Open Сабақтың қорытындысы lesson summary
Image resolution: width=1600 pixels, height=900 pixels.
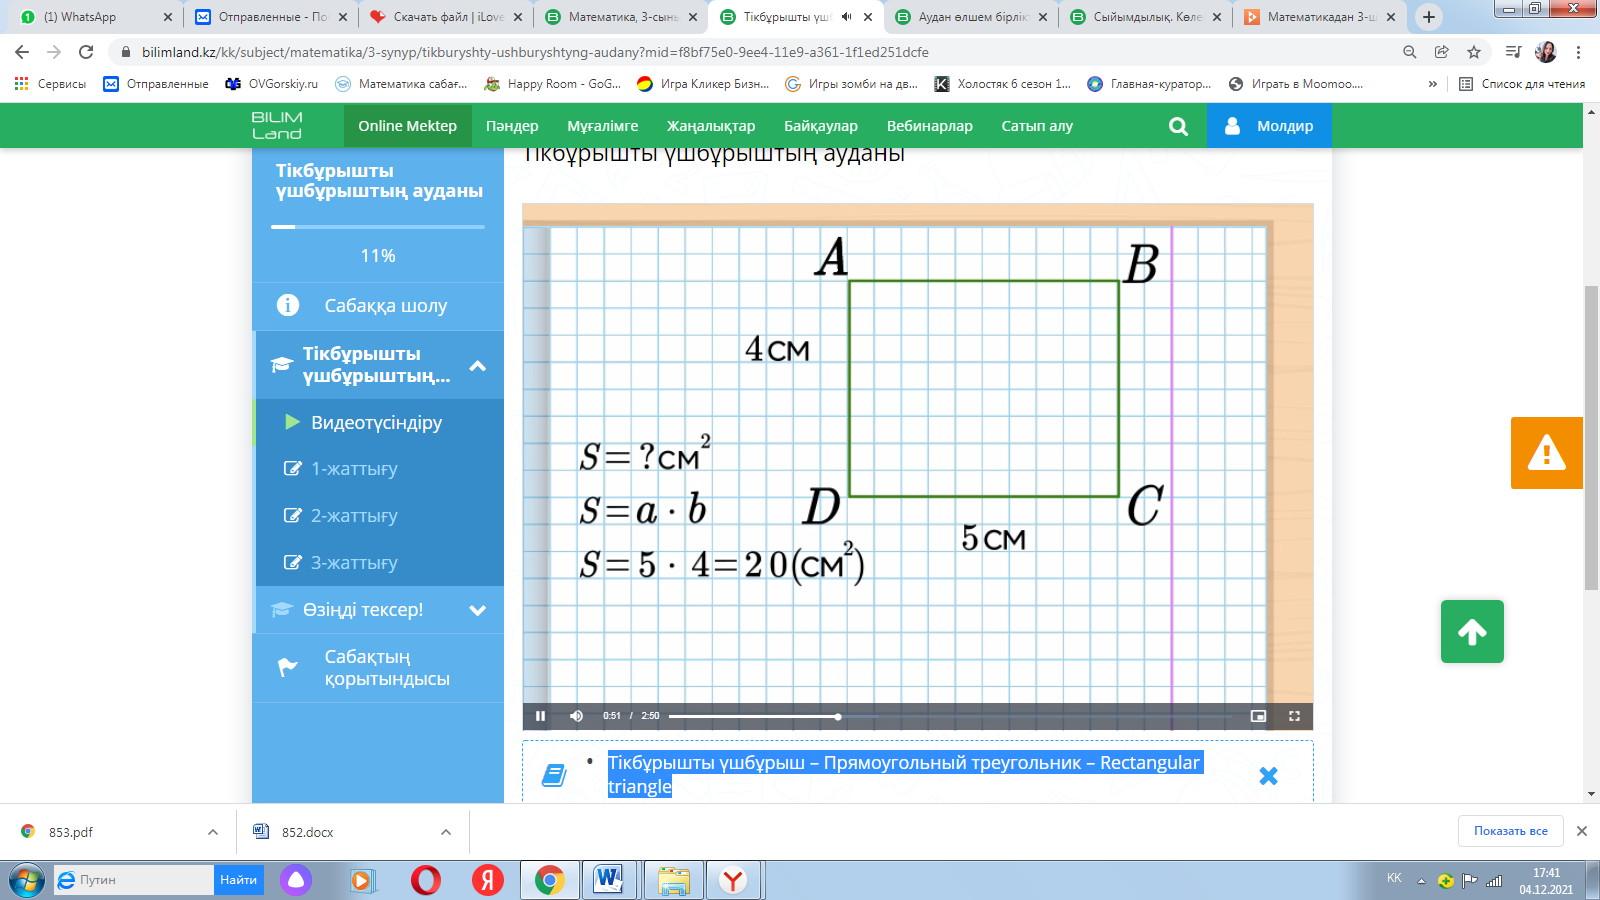378,668
